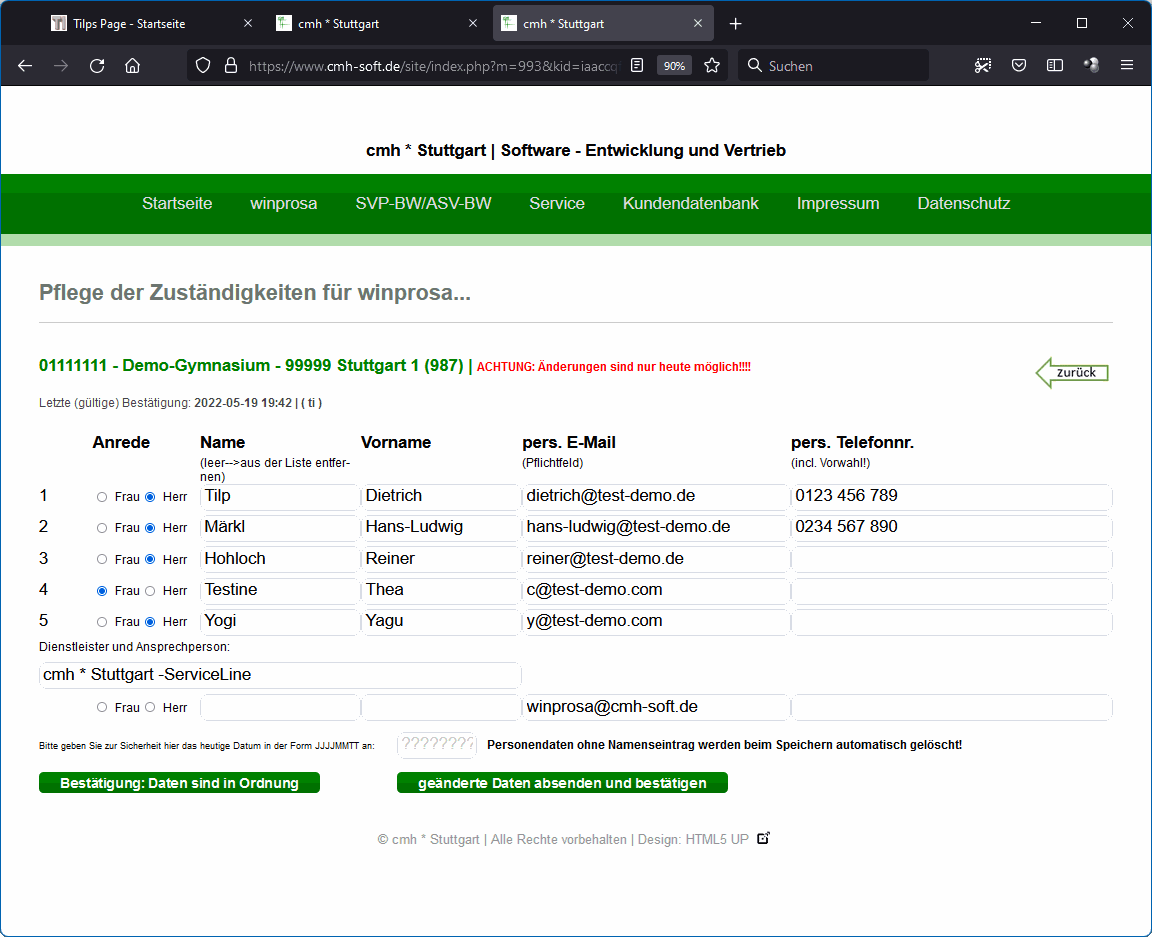Open the winprosa navigation menu item
The image size is (1152, 937).
click(x=283, y=204)
